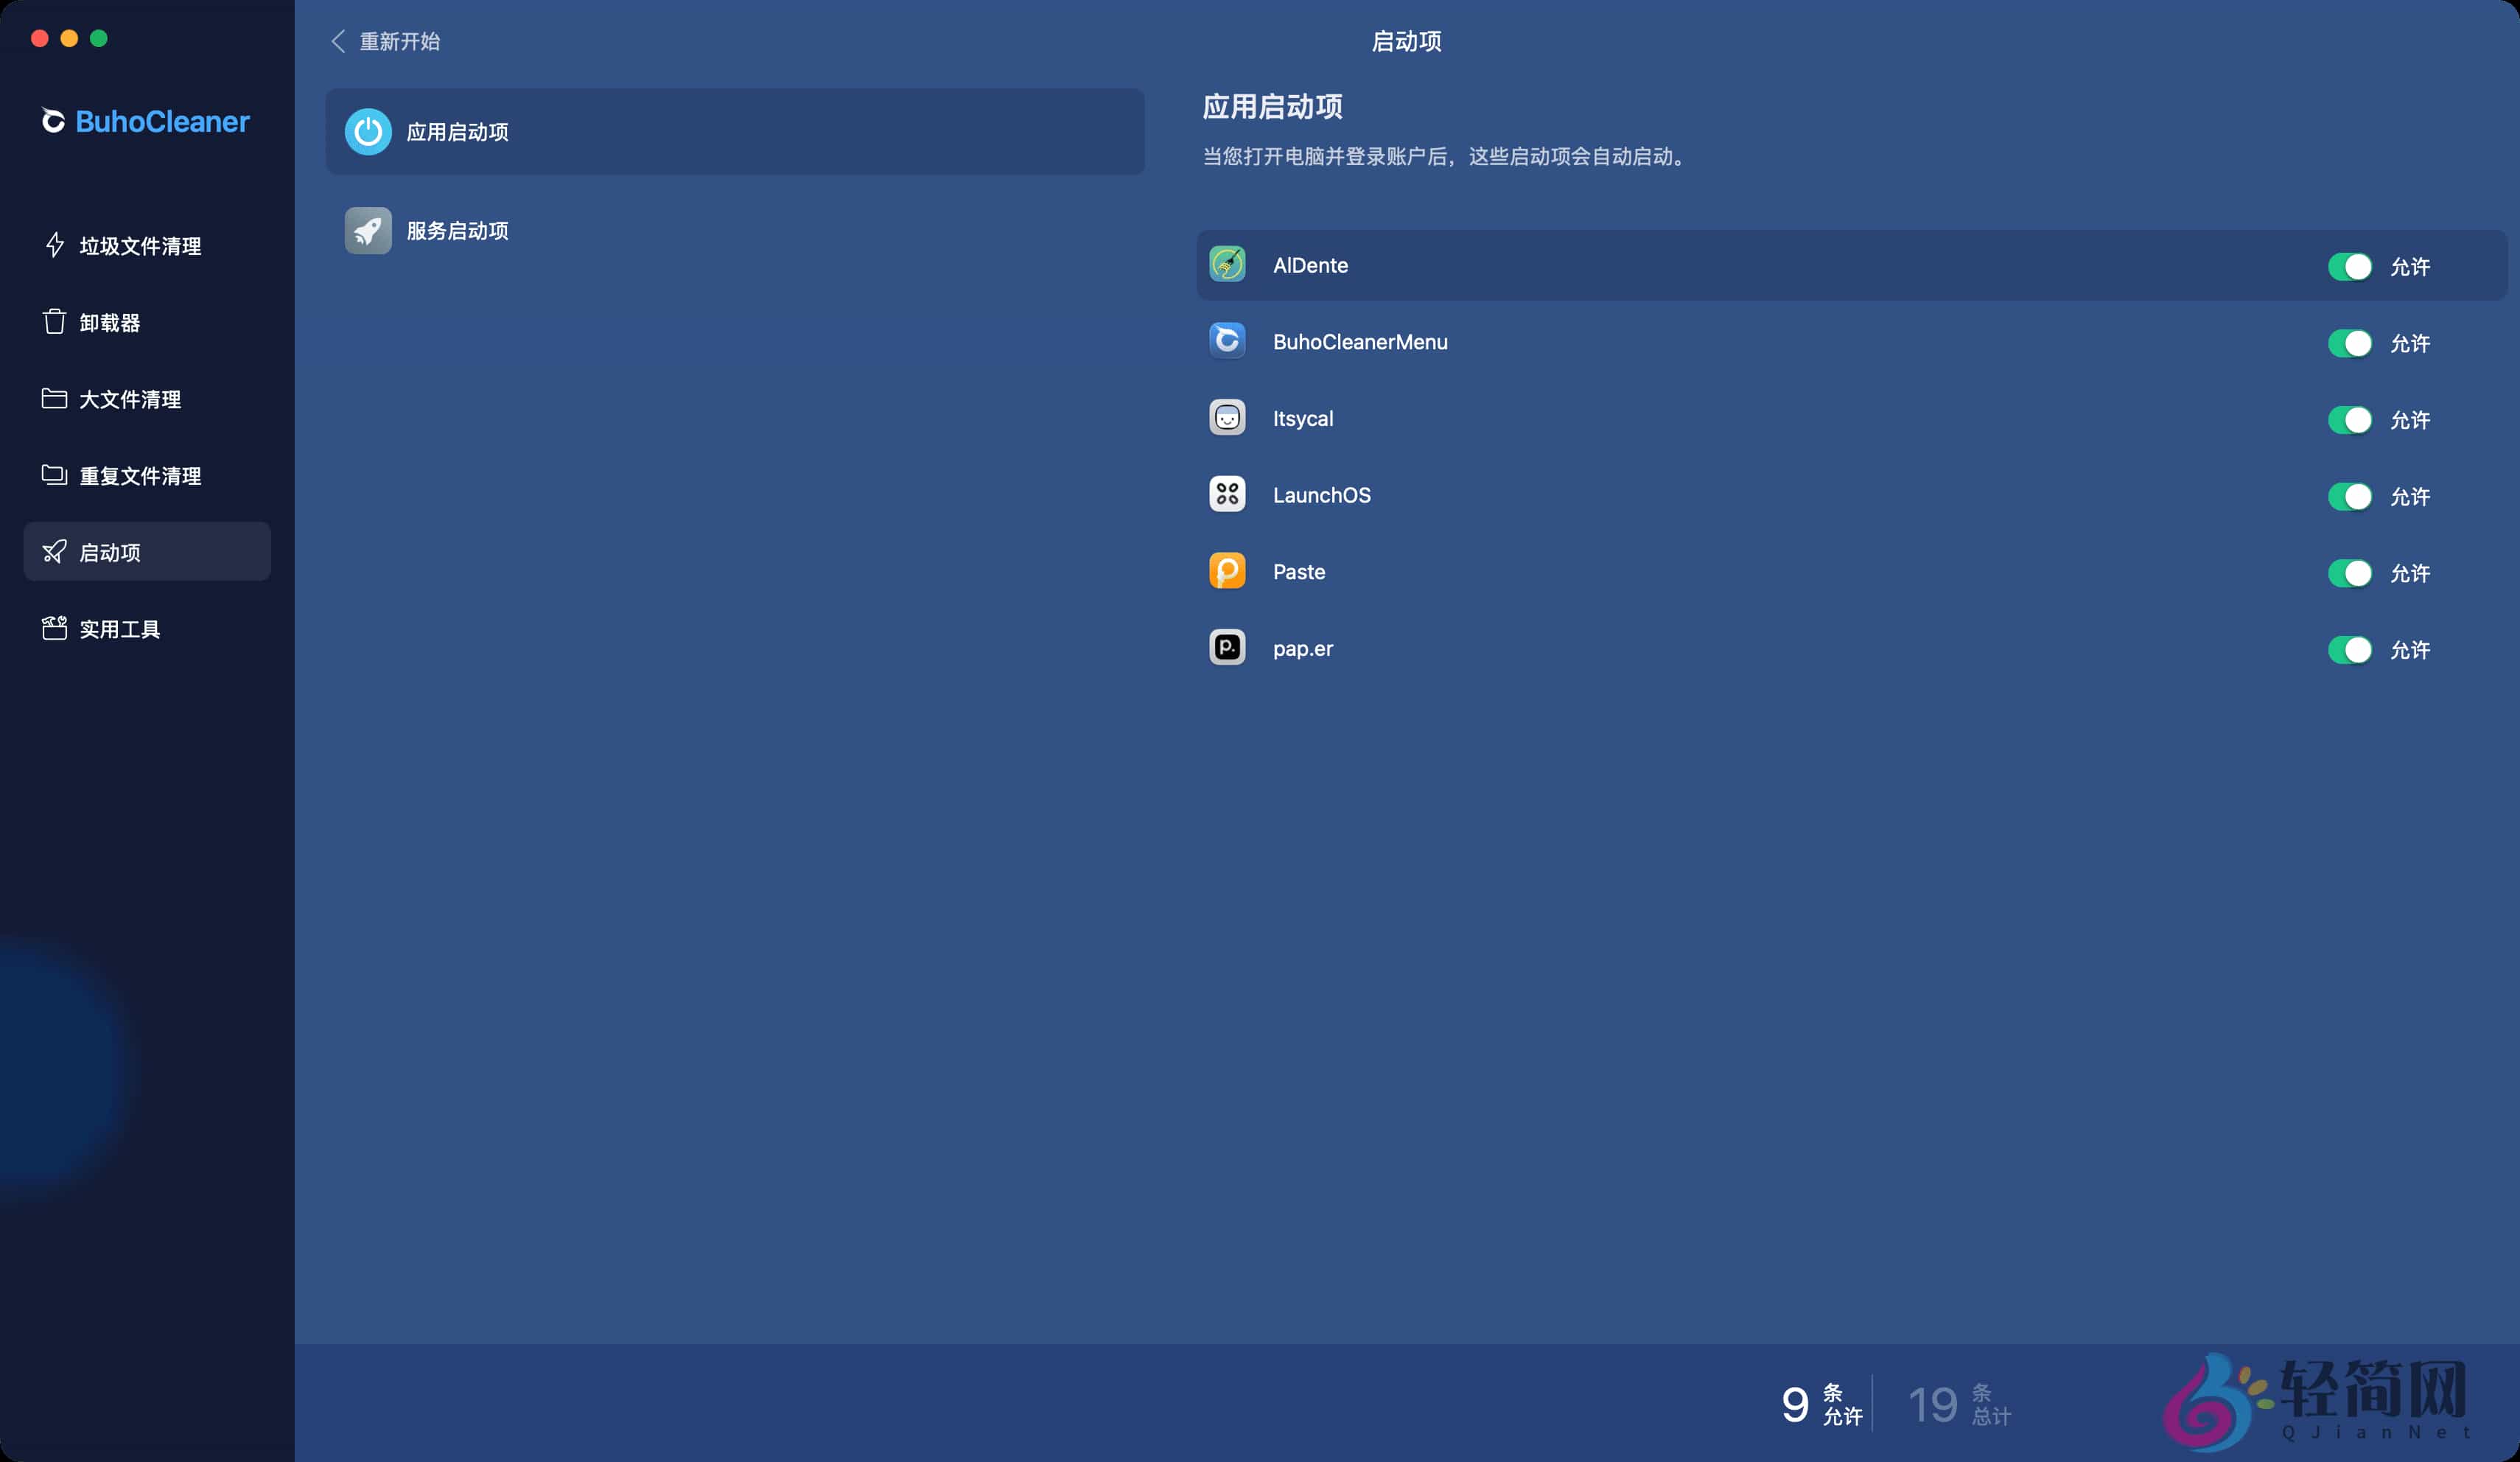Toggle off LaunchOS startup switch
The width and height of the screenshot is (2520, 1462).
pyautogui.click(x=2352, y=496)
